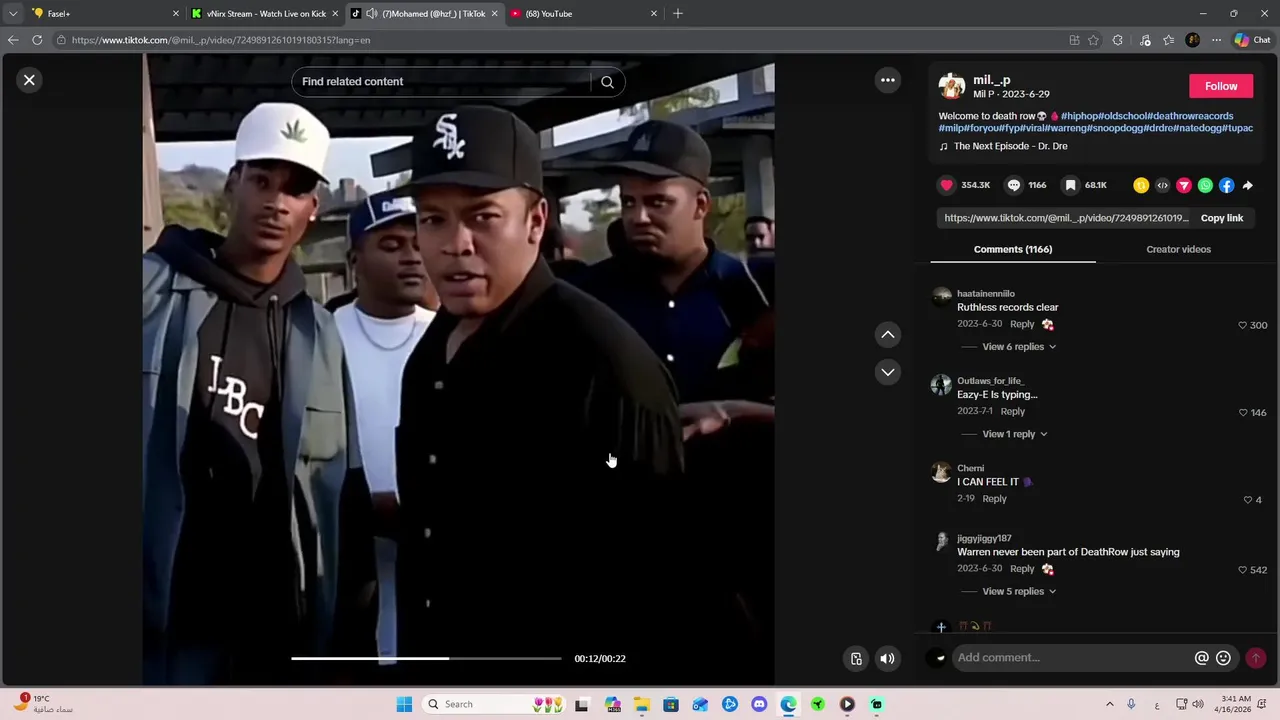Click the #hiphop hashtag in the caption
The height and width of the screenshot is (720, 1280).
click(1079, 116)
